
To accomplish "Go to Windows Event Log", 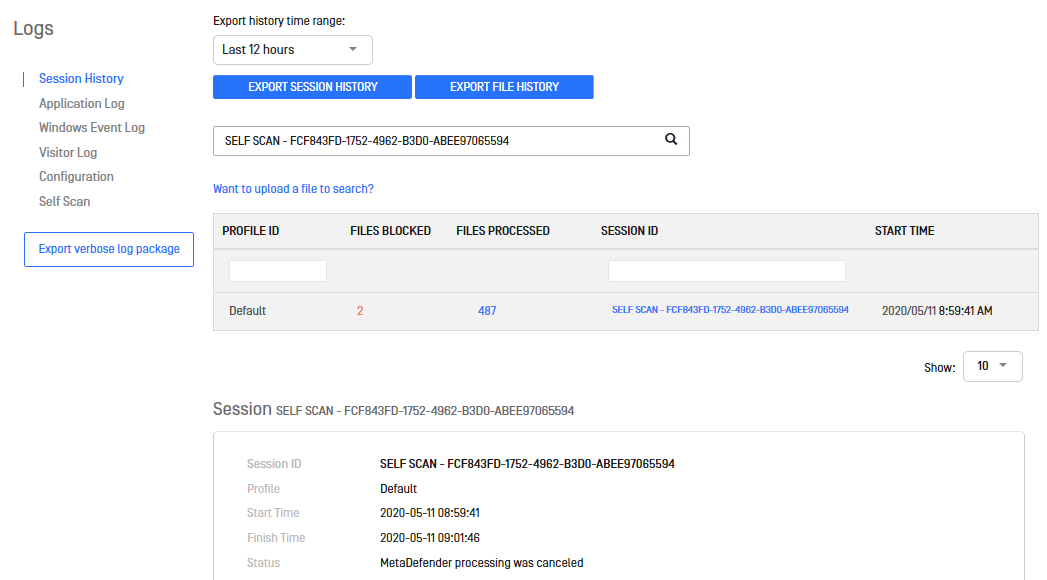I will (91, 127).
